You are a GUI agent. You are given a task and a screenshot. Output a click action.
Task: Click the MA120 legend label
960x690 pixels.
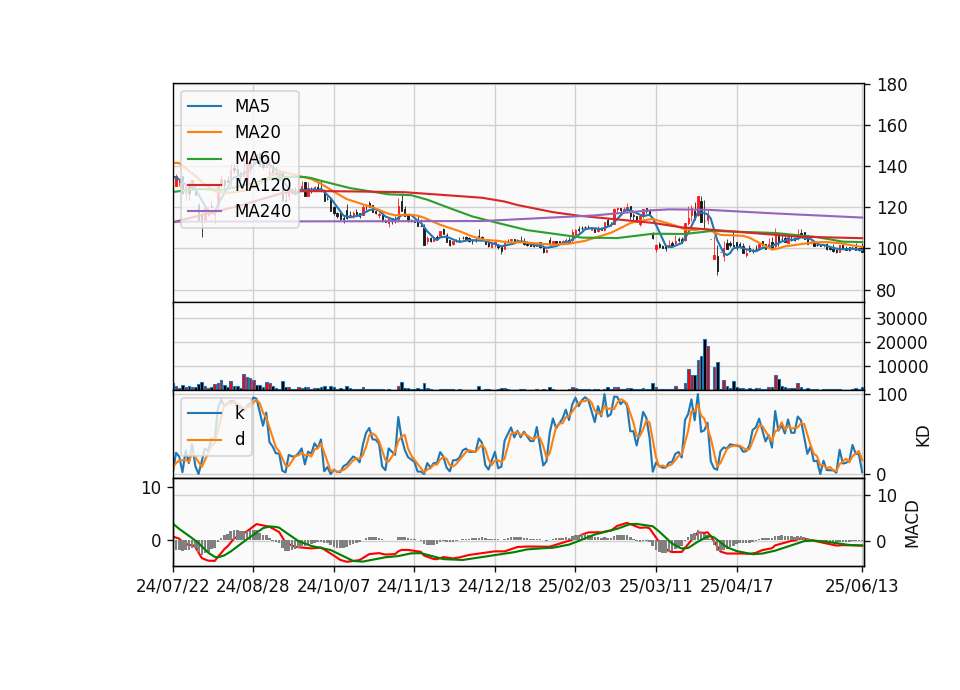(x=263, y=185)
